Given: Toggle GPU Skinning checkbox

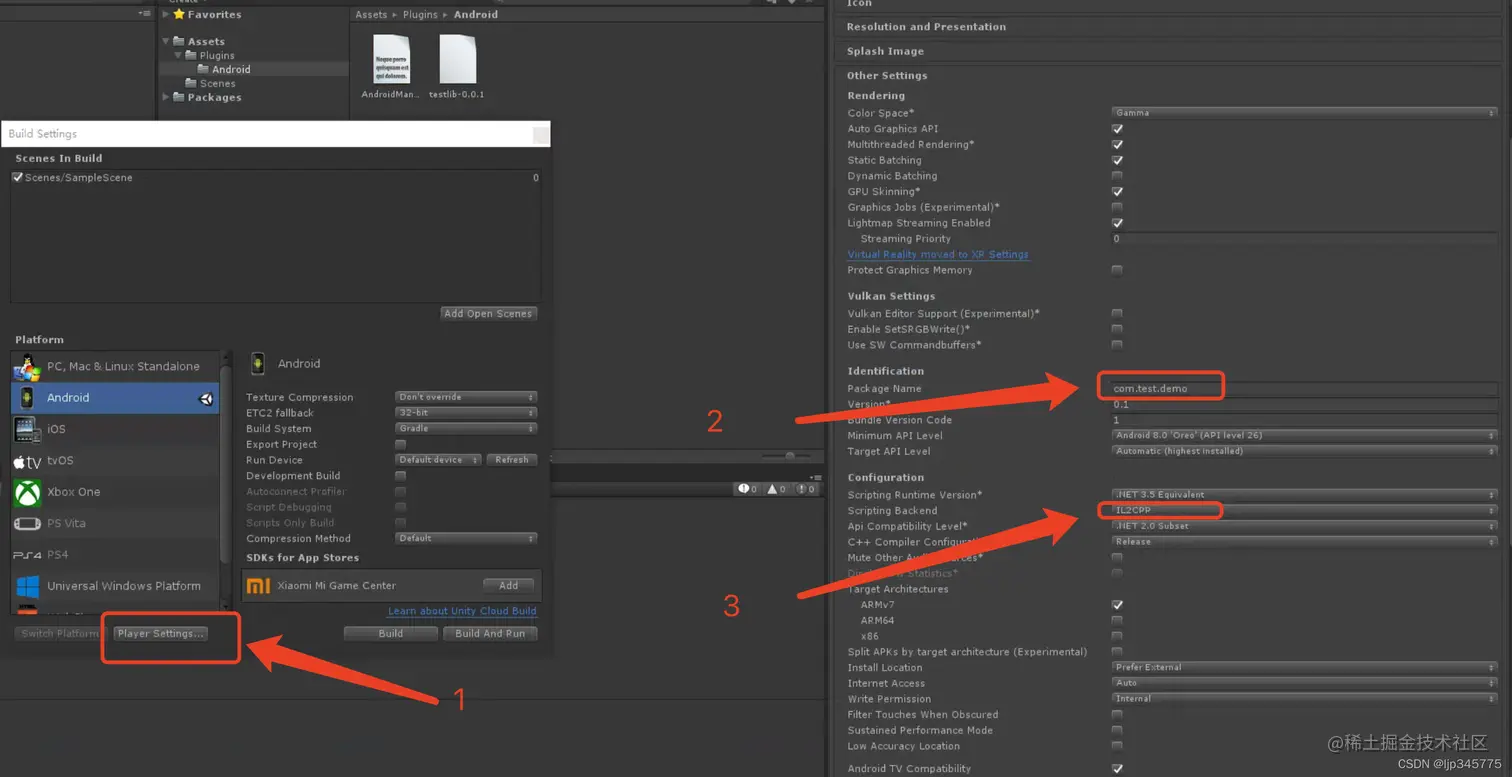Looking at the screenshot, I should [x=1117, y=191].
